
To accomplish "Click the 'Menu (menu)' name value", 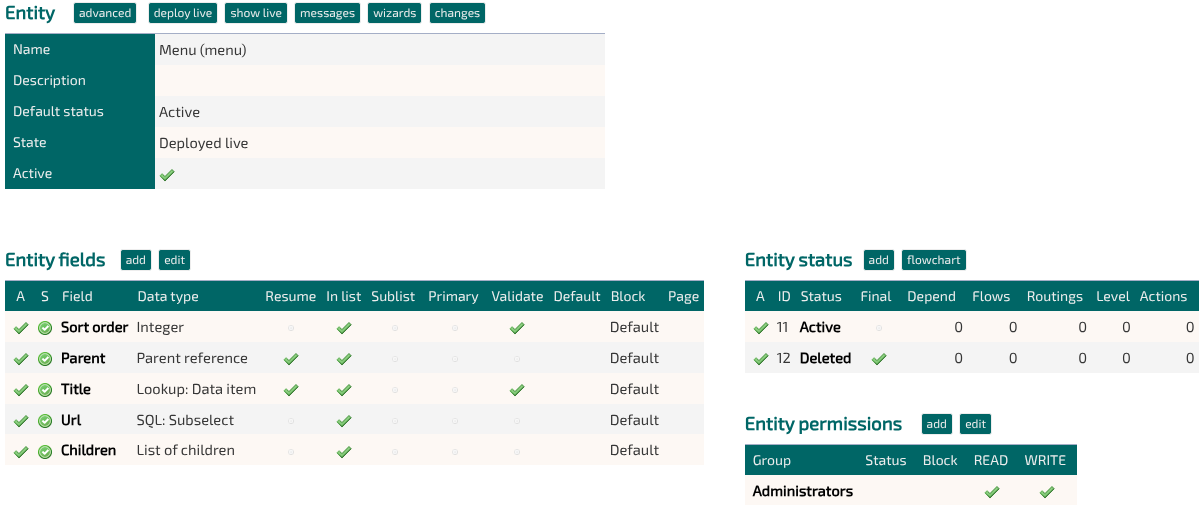I will pos(203,50).
